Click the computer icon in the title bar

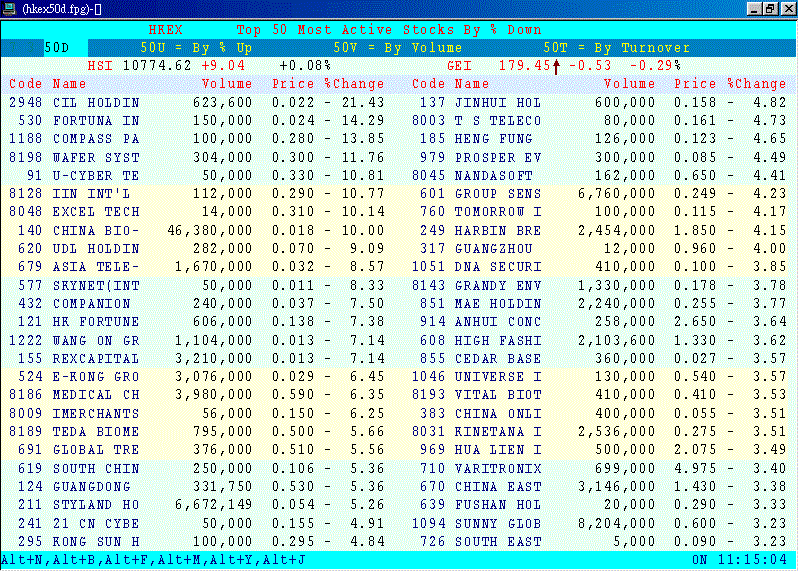pyautogui.click(x=9, y=9)
